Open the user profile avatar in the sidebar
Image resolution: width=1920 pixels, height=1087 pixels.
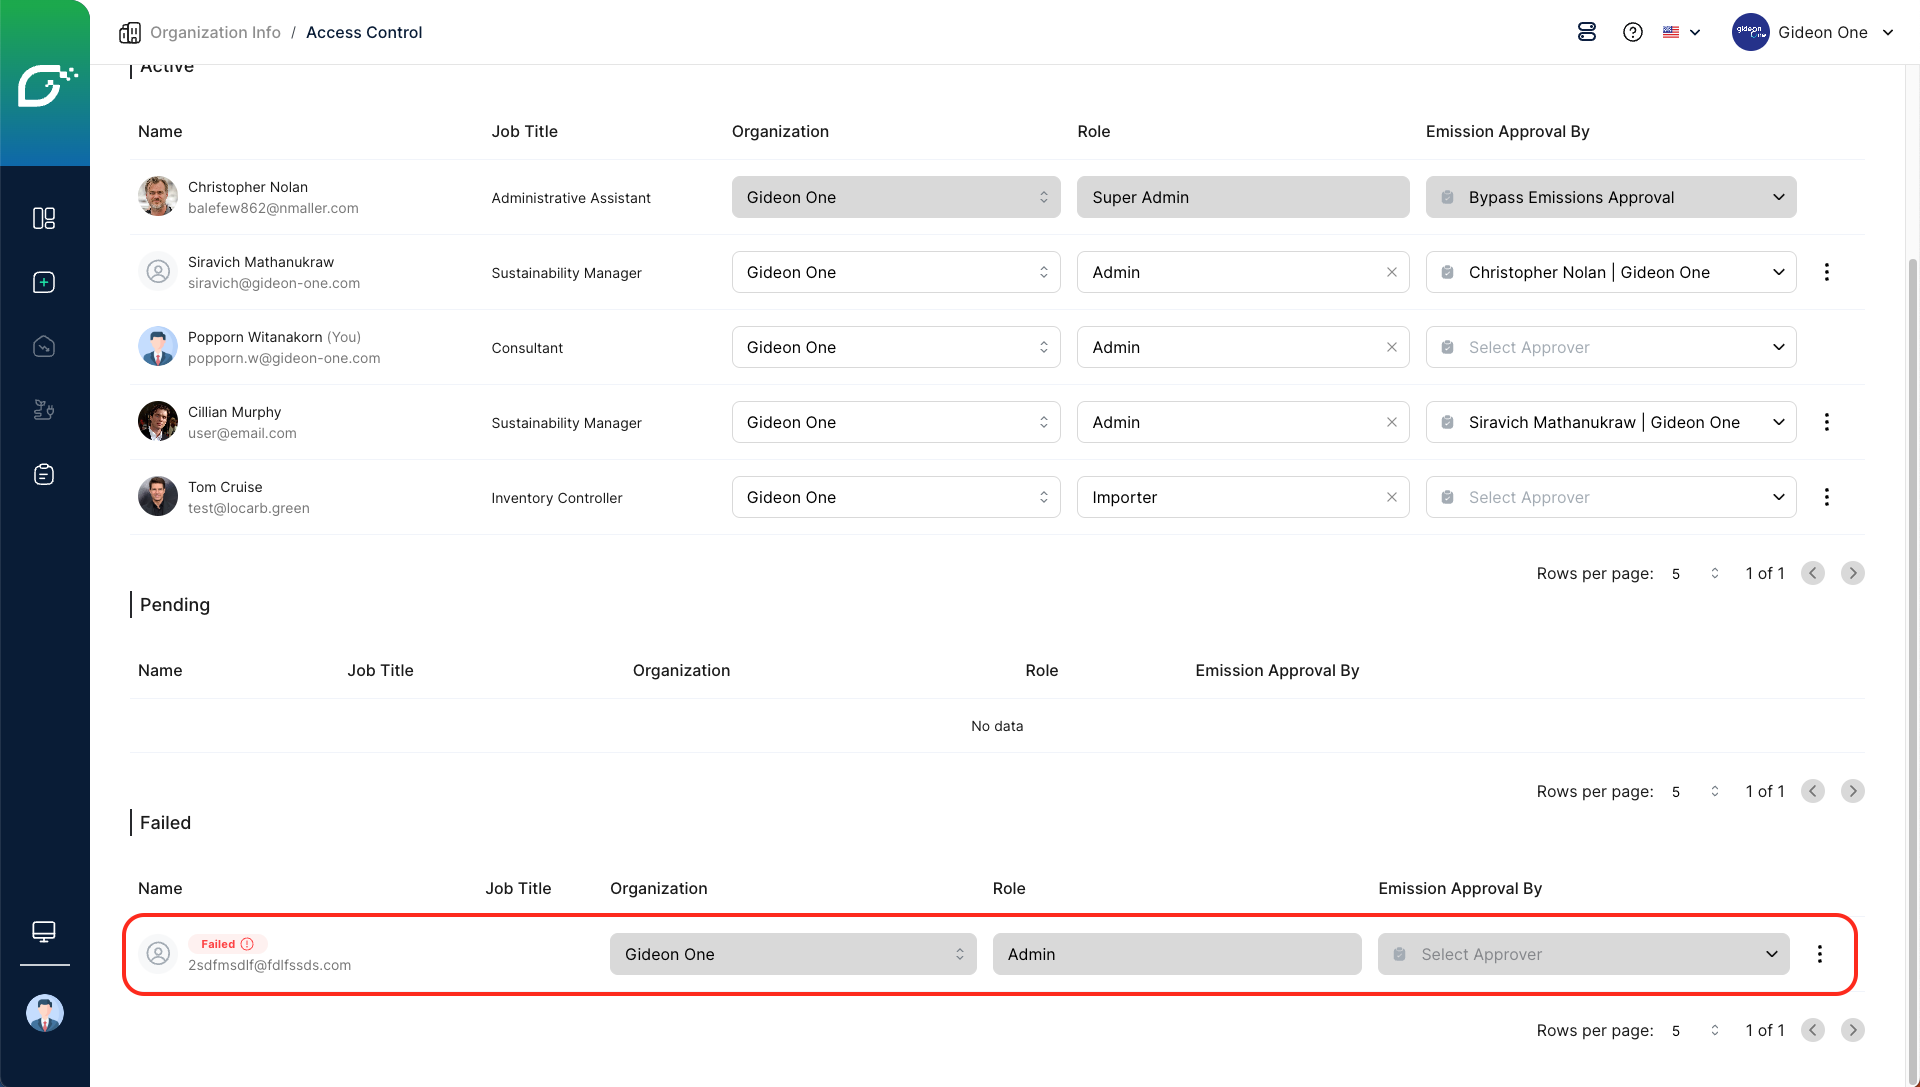coord(44,1013)
